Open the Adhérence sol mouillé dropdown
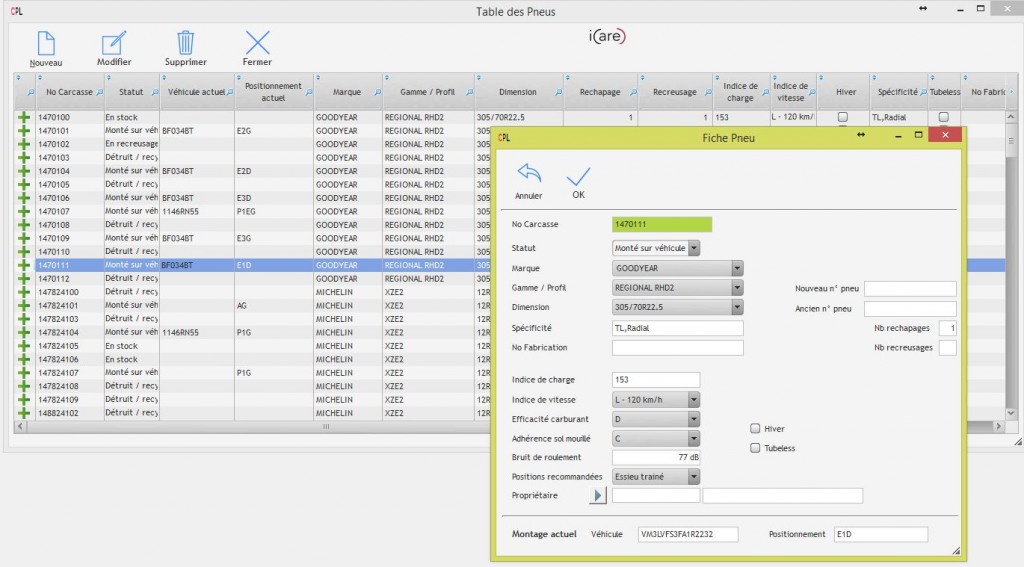 [x=694, y=439]
